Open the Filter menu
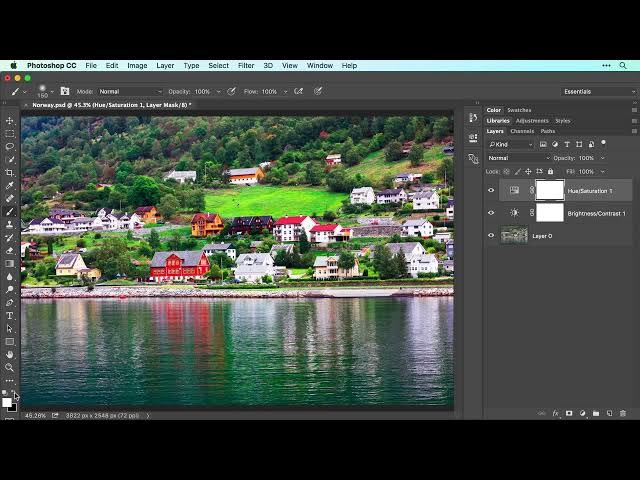Image resolution: width=640 pixels, height=480 pixels. point(246,65)
